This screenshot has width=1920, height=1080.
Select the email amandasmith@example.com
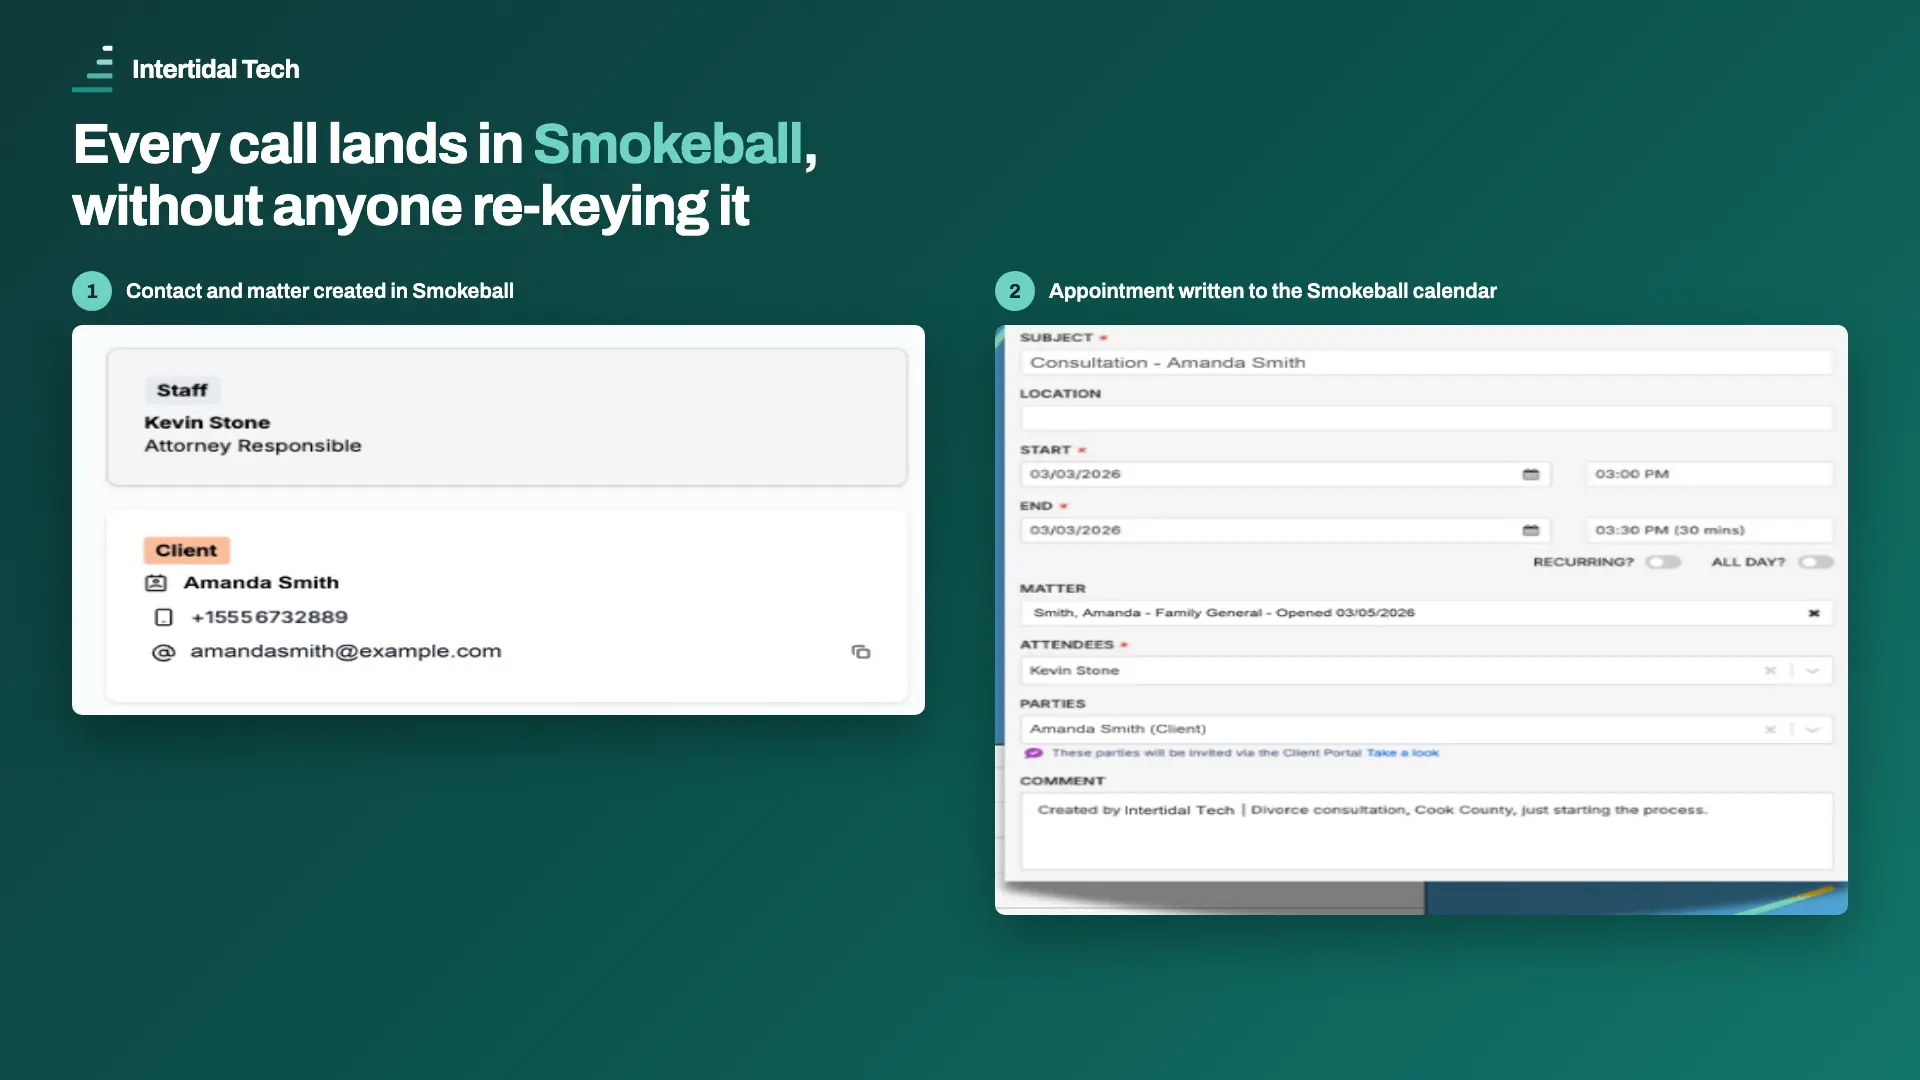tap(346, 652)
